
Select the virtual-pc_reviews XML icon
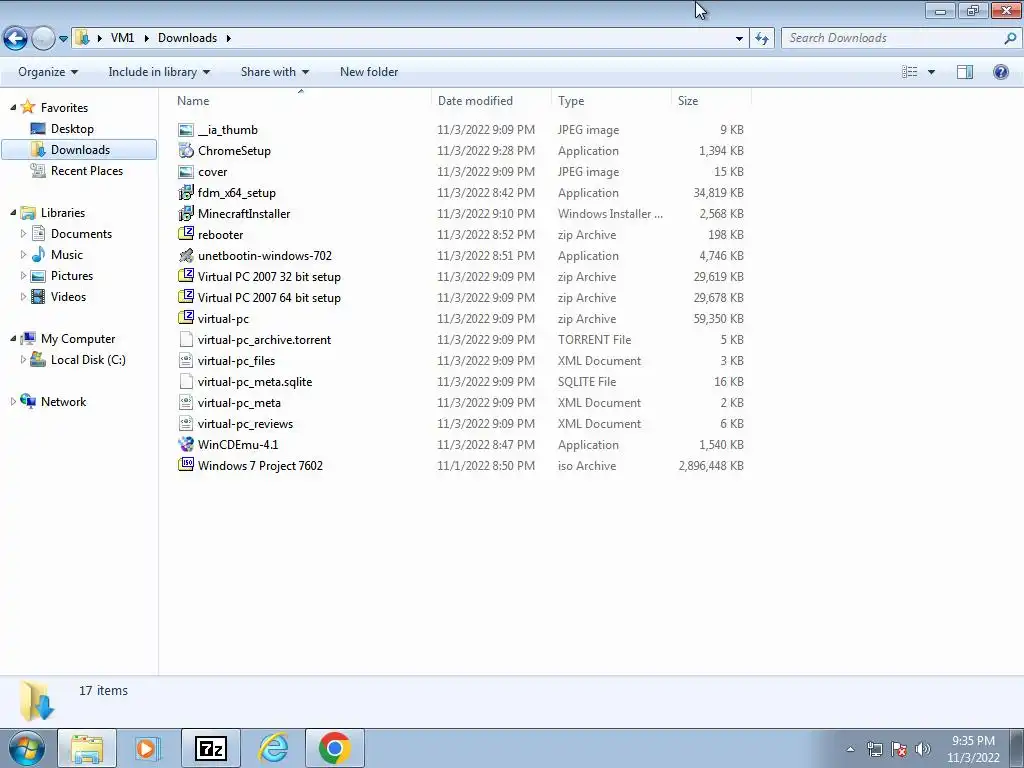[186, 423]
